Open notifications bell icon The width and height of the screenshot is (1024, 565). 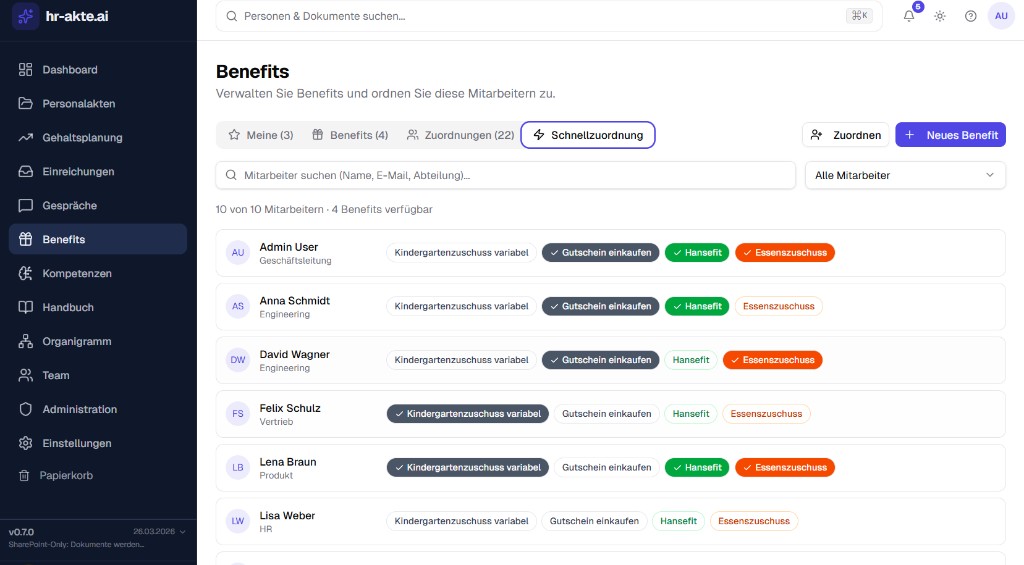tap(909, 16)
